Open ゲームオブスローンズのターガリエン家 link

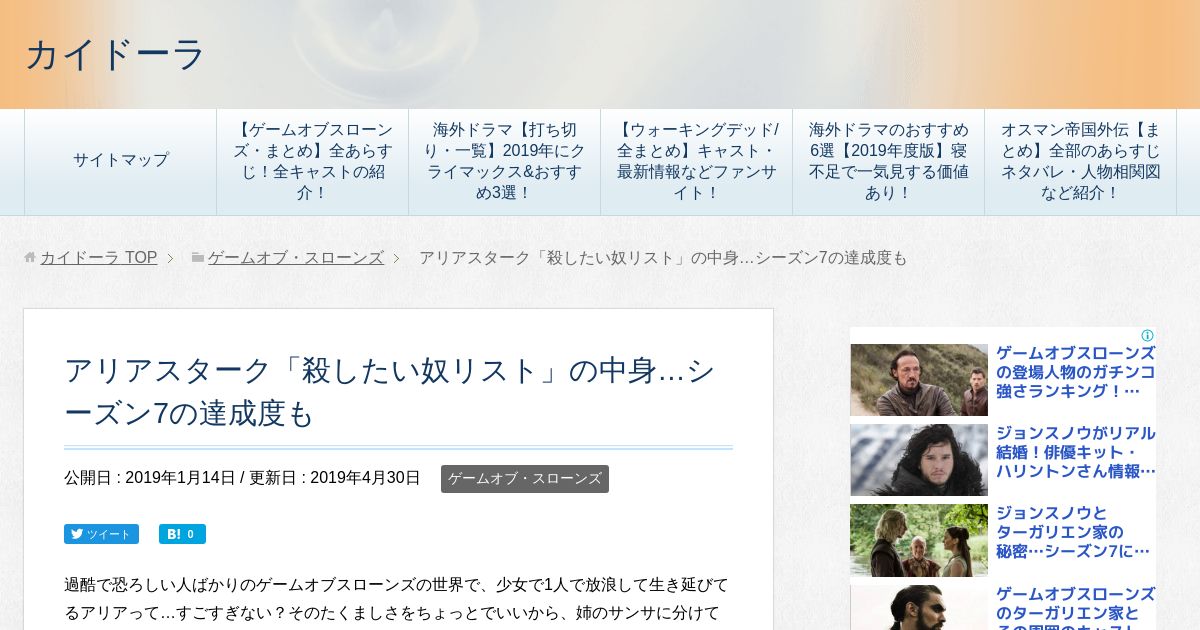tap(1075, 607)
